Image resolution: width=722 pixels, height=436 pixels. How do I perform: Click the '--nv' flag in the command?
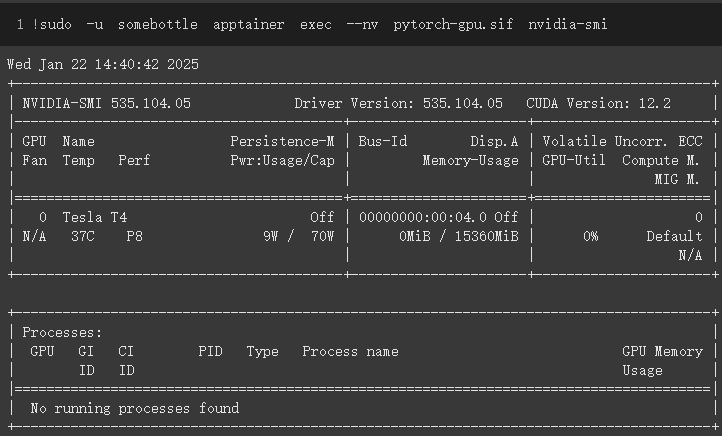click(x=362, y=24)
